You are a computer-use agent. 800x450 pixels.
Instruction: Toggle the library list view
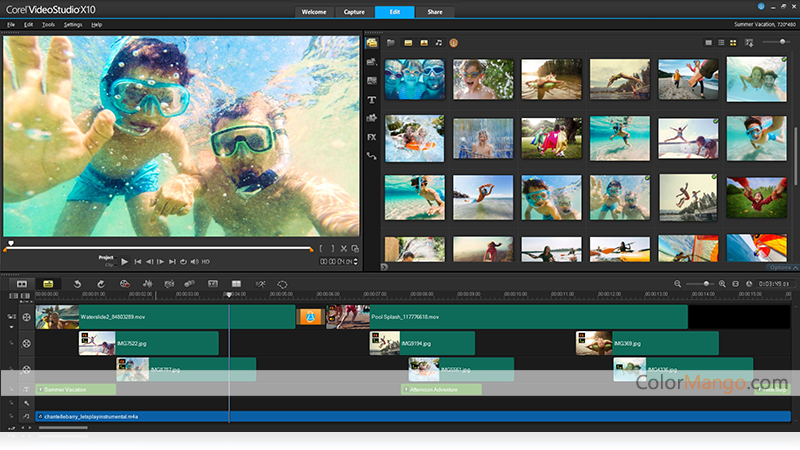721,43
